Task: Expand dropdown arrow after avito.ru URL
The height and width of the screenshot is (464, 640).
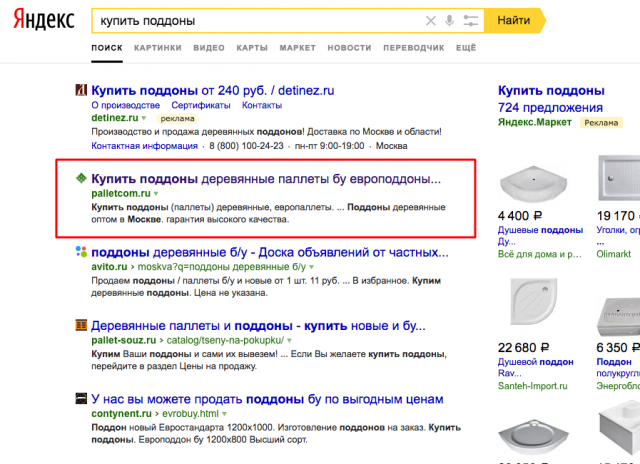Action: pos(311,267)
